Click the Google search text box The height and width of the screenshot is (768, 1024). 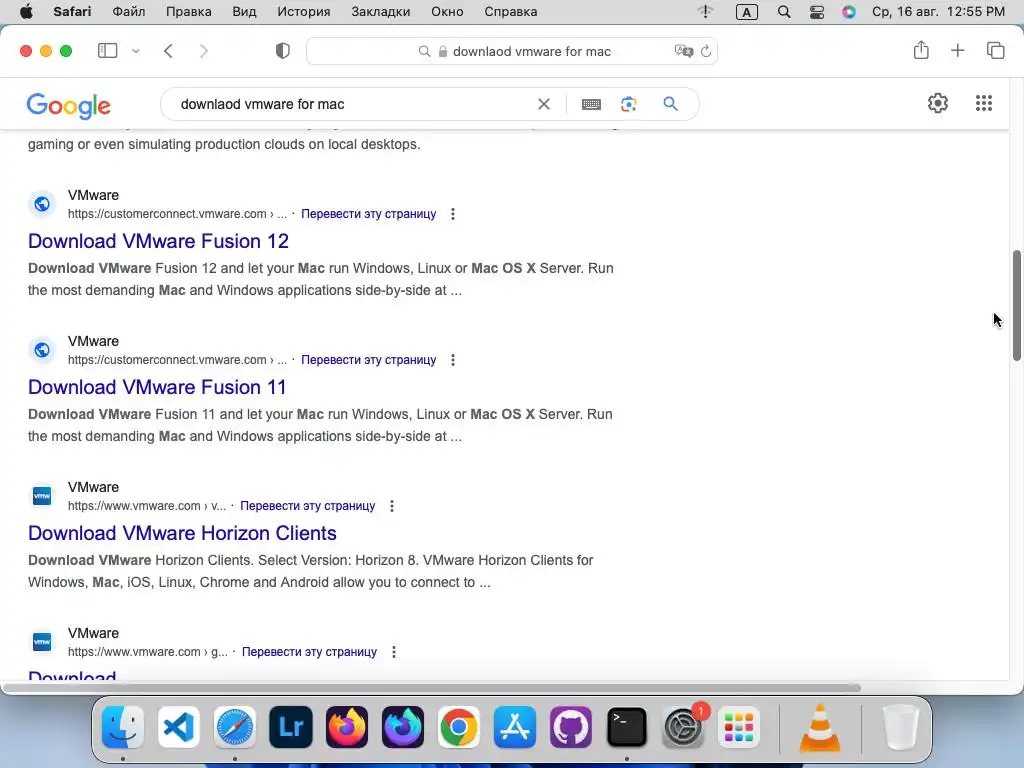[353, 104]
